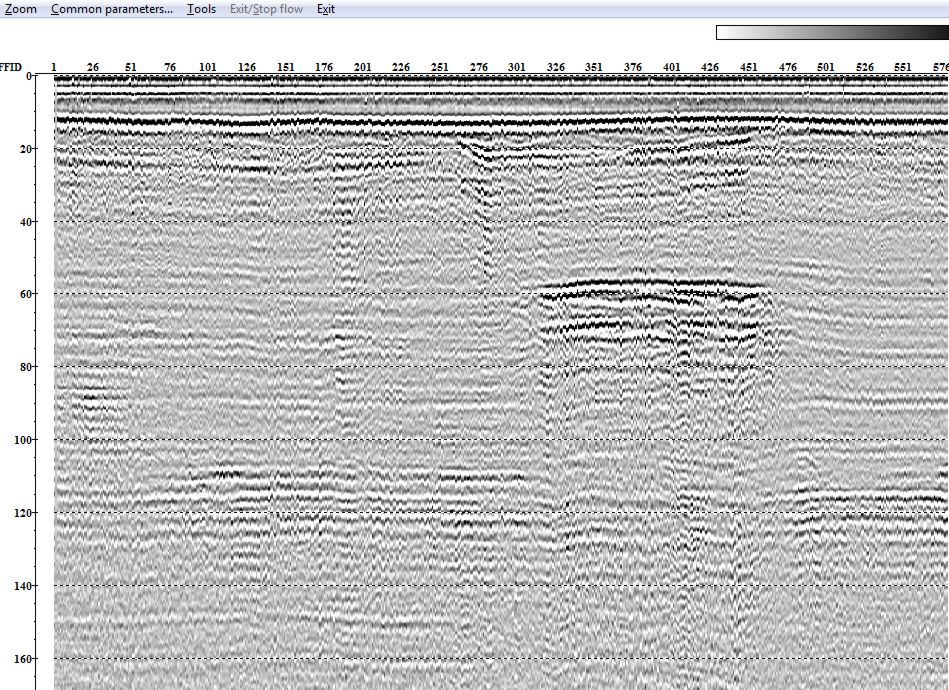Click time axis label 160
The height and width of the screenshot is (690, 949).
22,659
